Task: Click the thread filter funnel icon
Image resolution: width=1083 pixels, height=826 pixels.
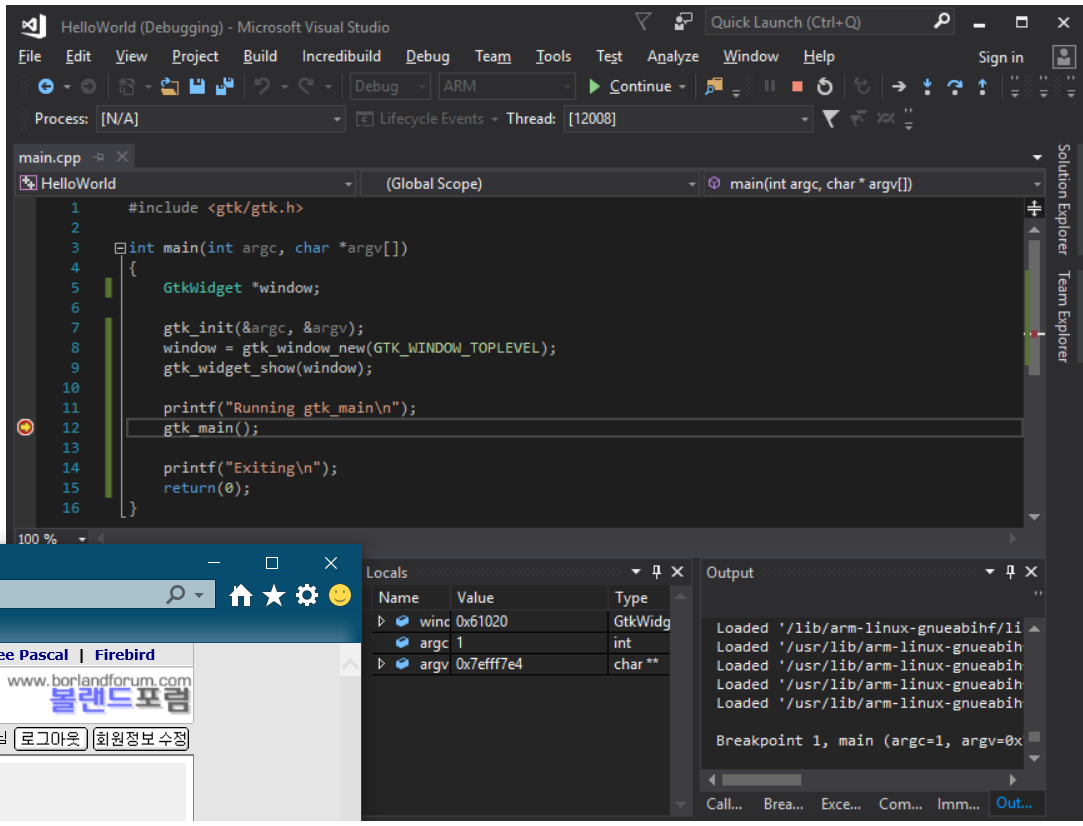Action: pos(830,119)
